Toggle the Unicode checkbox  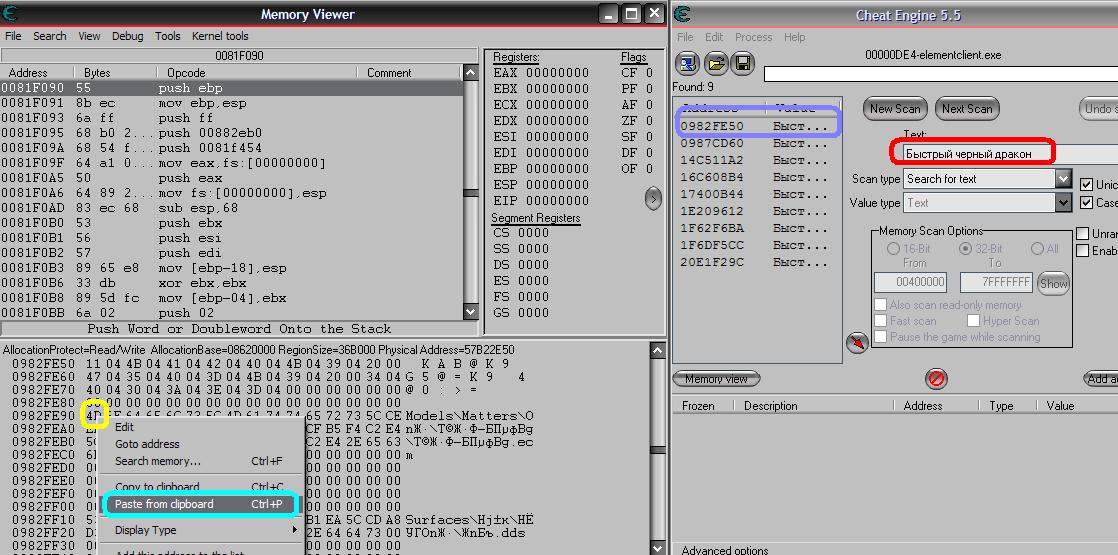[x=1086, y=184]
